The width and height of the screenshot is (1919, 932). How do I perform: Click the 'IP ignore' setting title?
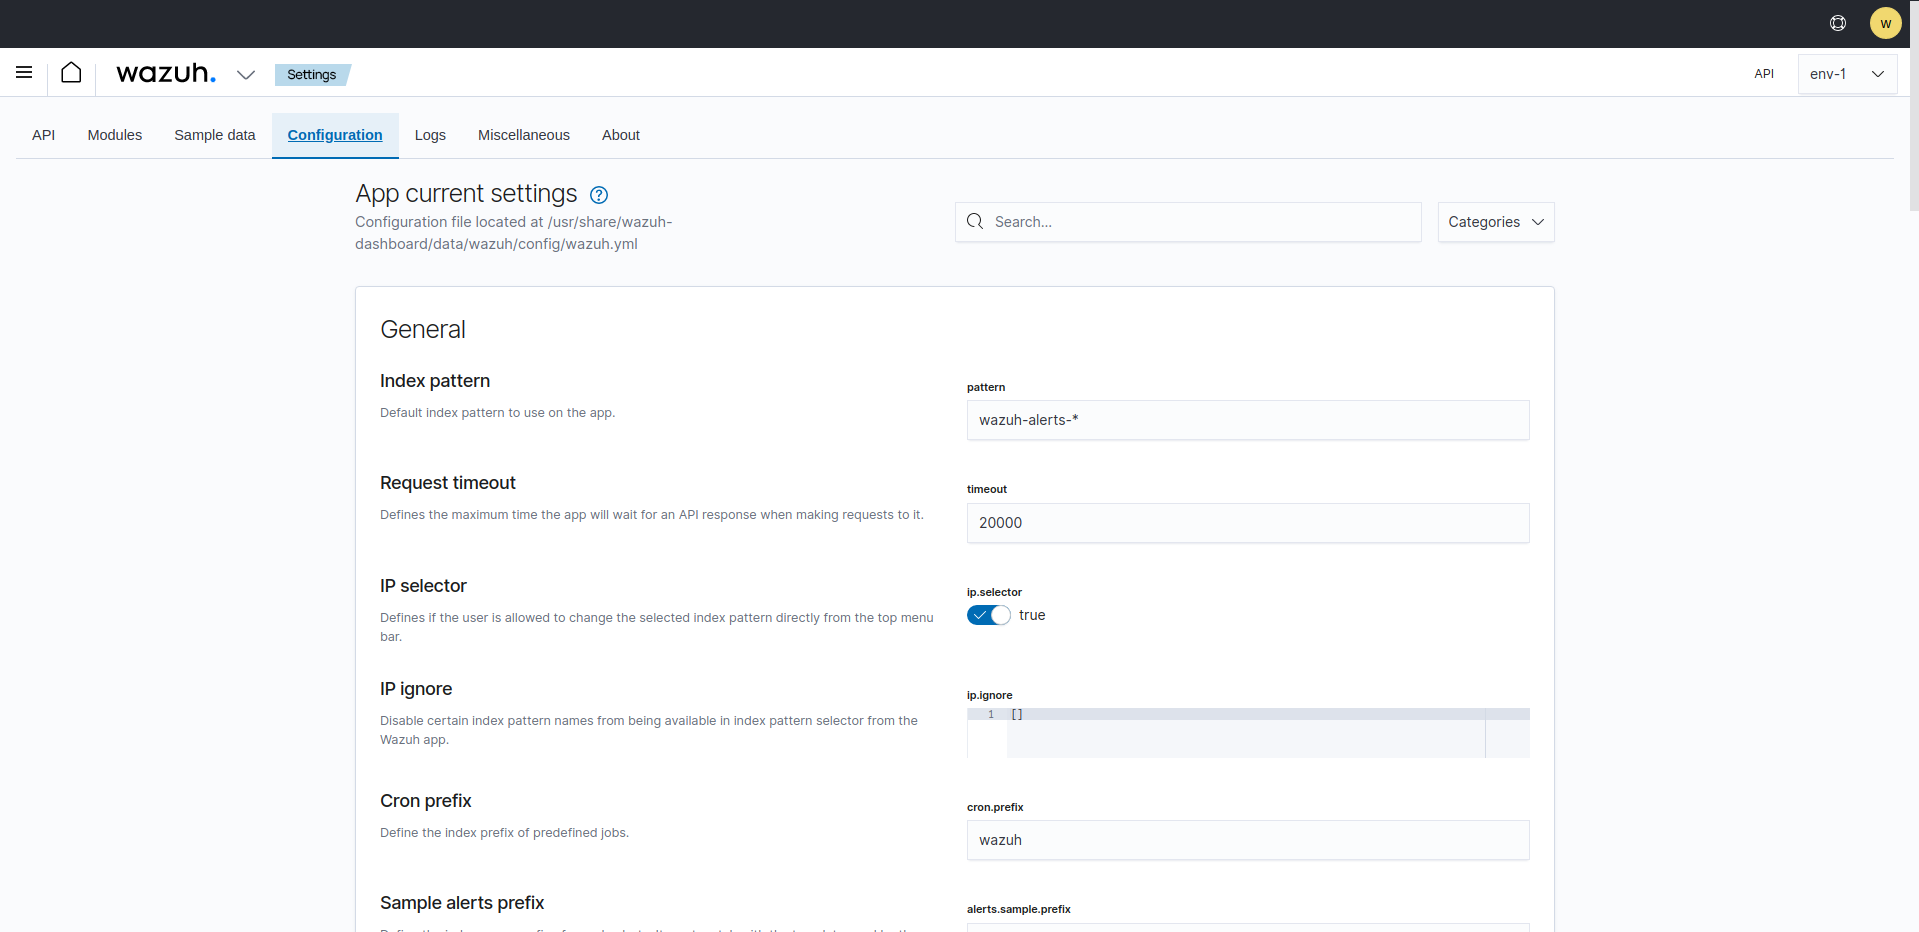click(416, 689)
